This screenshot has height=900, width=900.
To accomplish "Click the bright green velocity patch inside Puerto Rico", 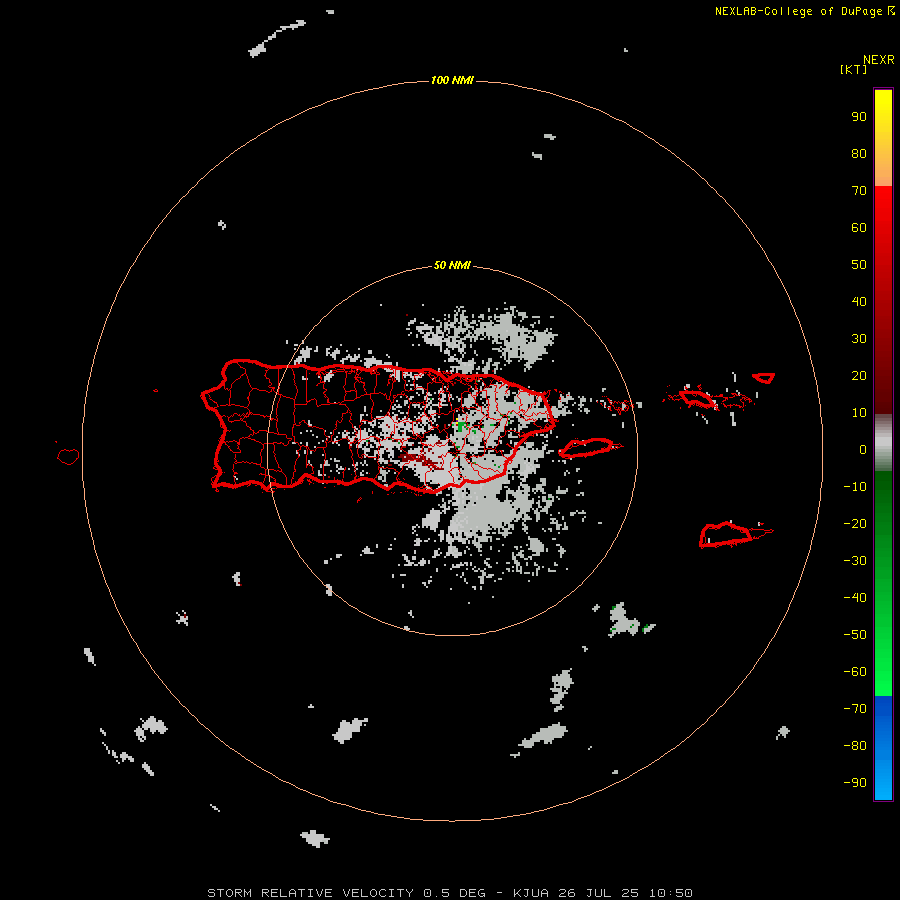I will pyautogui.click(x=460, y=426).
